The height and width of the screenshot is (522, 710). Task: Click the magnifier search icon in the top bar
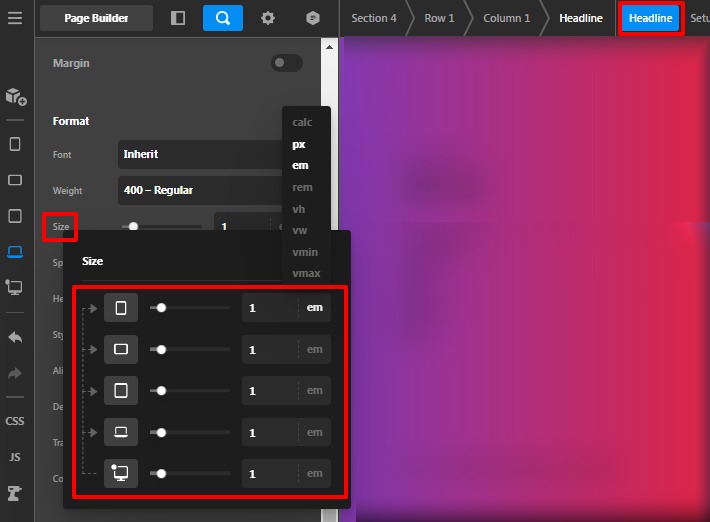(222, 18)
